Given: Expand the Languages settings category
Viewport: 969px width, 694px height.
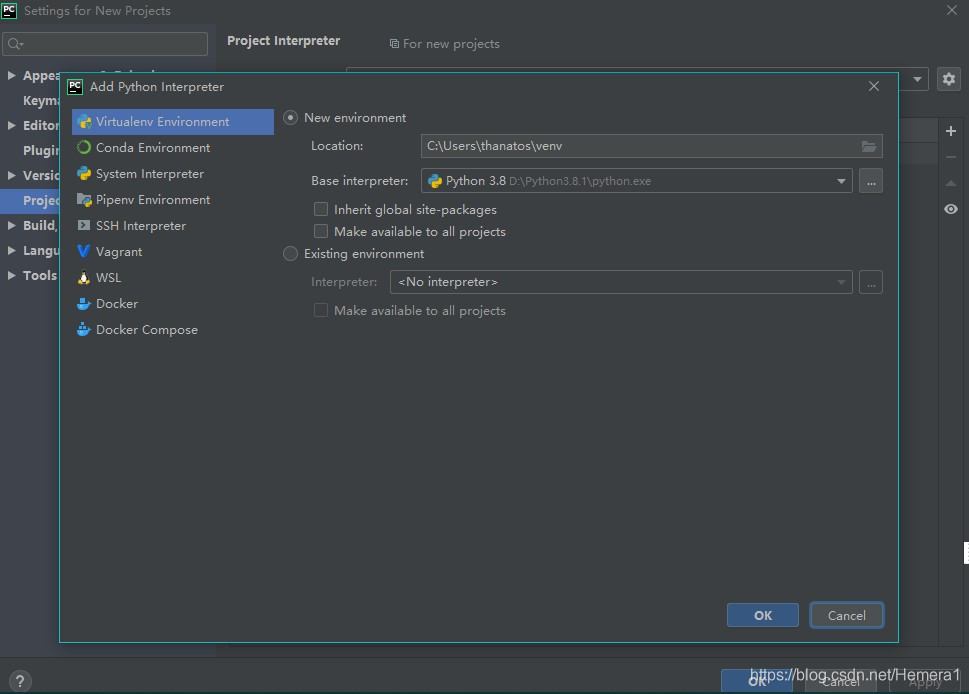Looking at the screenshot, I should [x=12, y=250].
